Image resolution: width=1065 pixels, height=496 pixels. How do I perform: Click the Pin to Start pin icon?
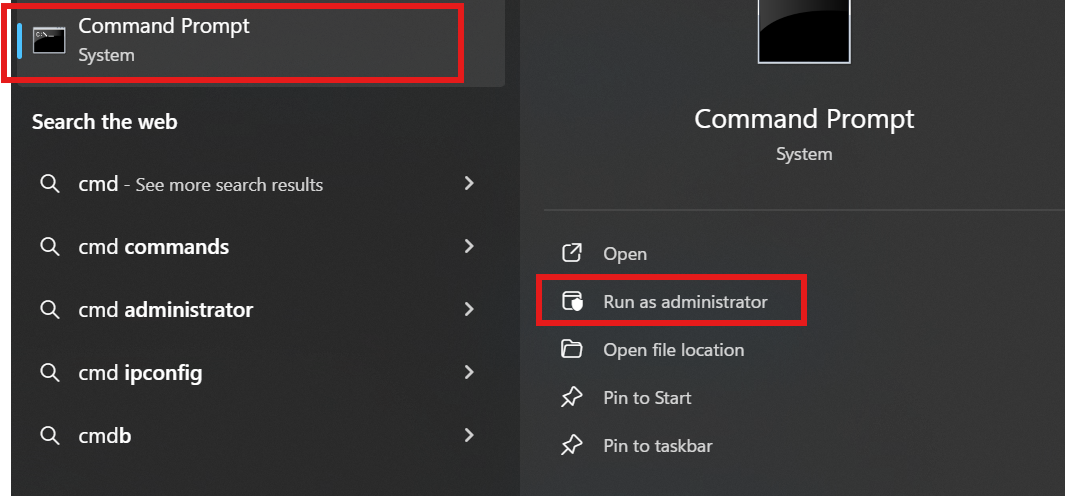coord(572,398)
